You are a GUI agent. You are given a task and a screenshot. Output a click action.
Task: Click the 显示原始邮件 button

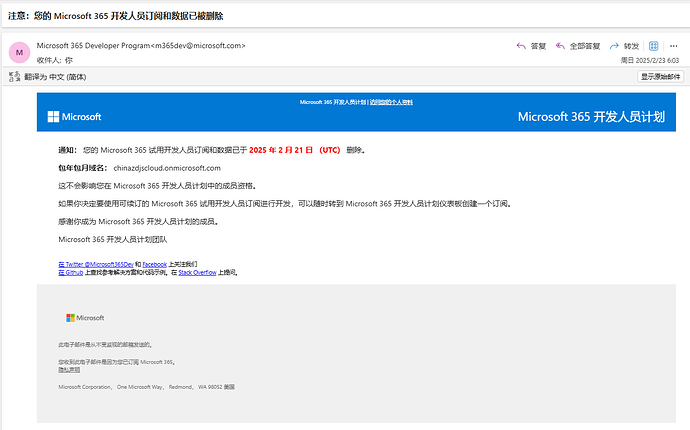(x=660, y=77)
